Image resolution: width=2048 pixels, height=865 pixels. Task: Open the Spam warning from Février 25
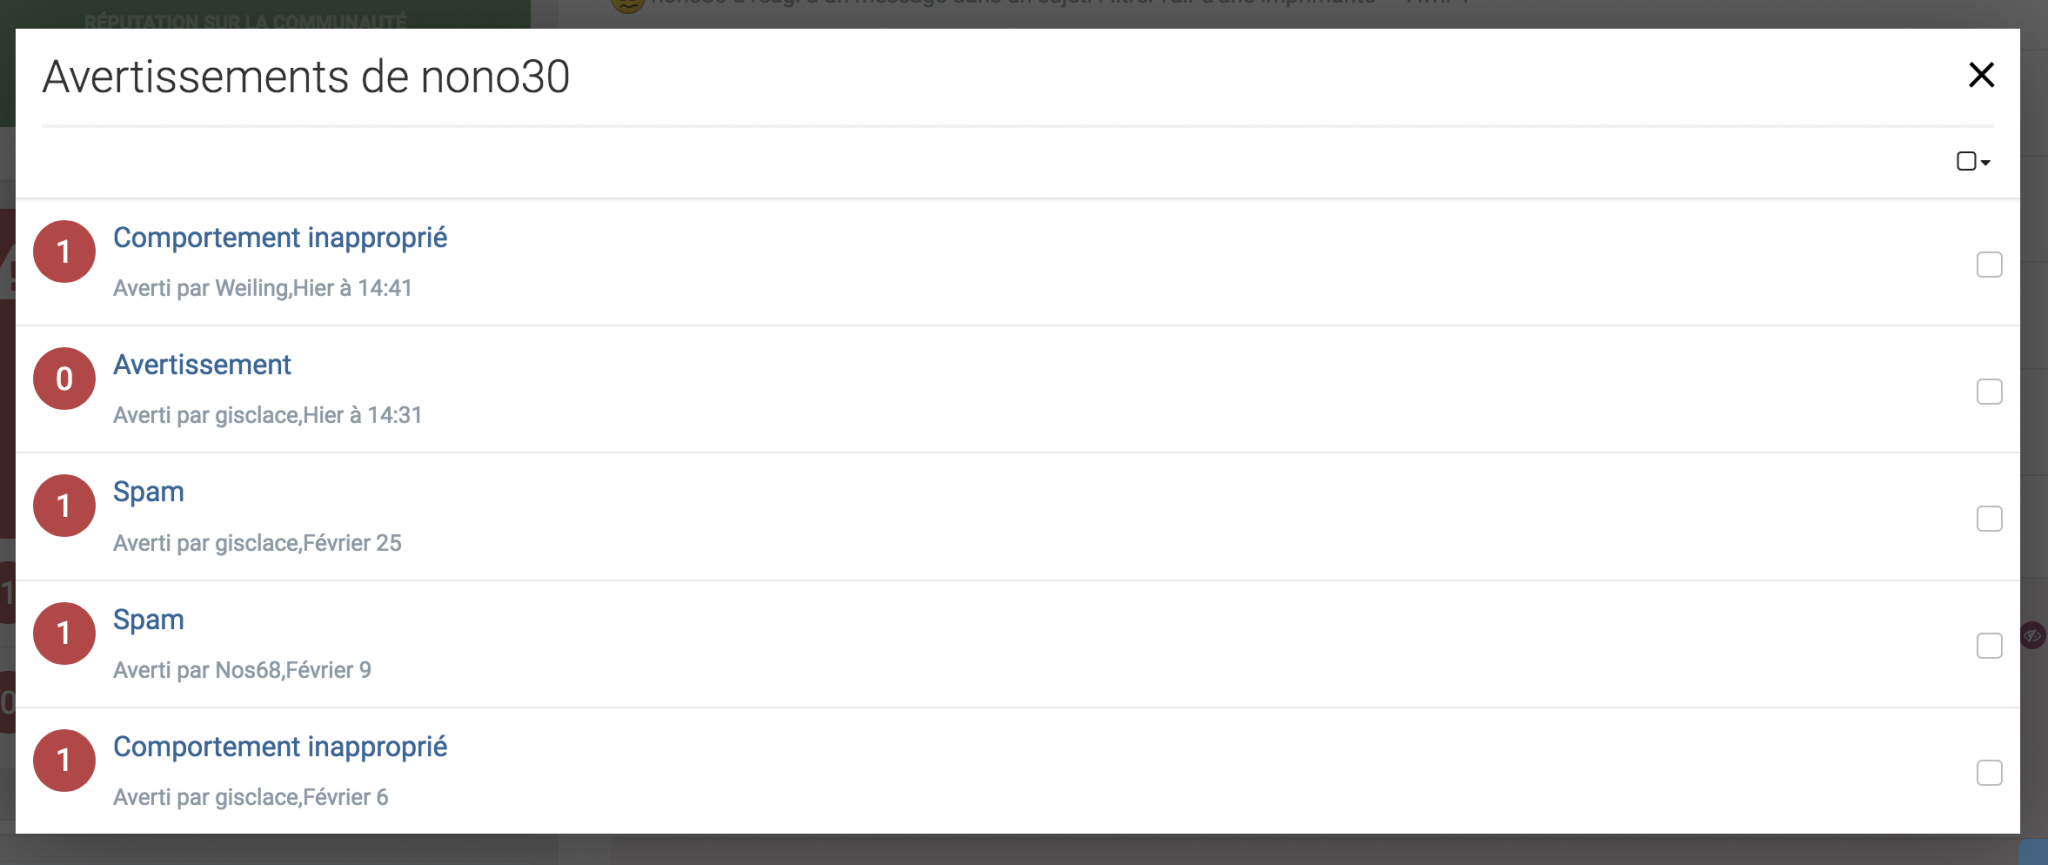[148, 492]
